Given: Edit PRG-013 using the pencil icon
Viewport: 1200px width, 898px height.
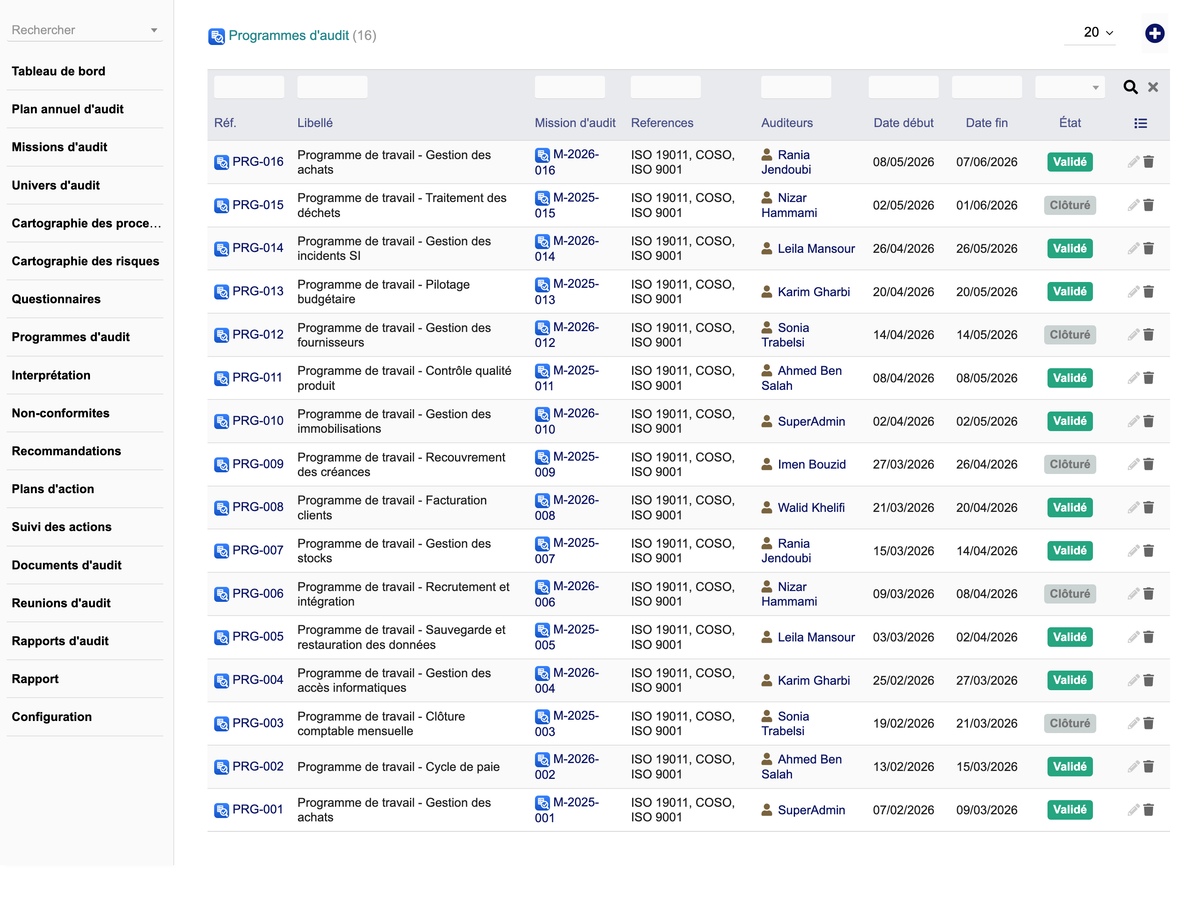Looking at the screenshot, I should [1133, 291].
